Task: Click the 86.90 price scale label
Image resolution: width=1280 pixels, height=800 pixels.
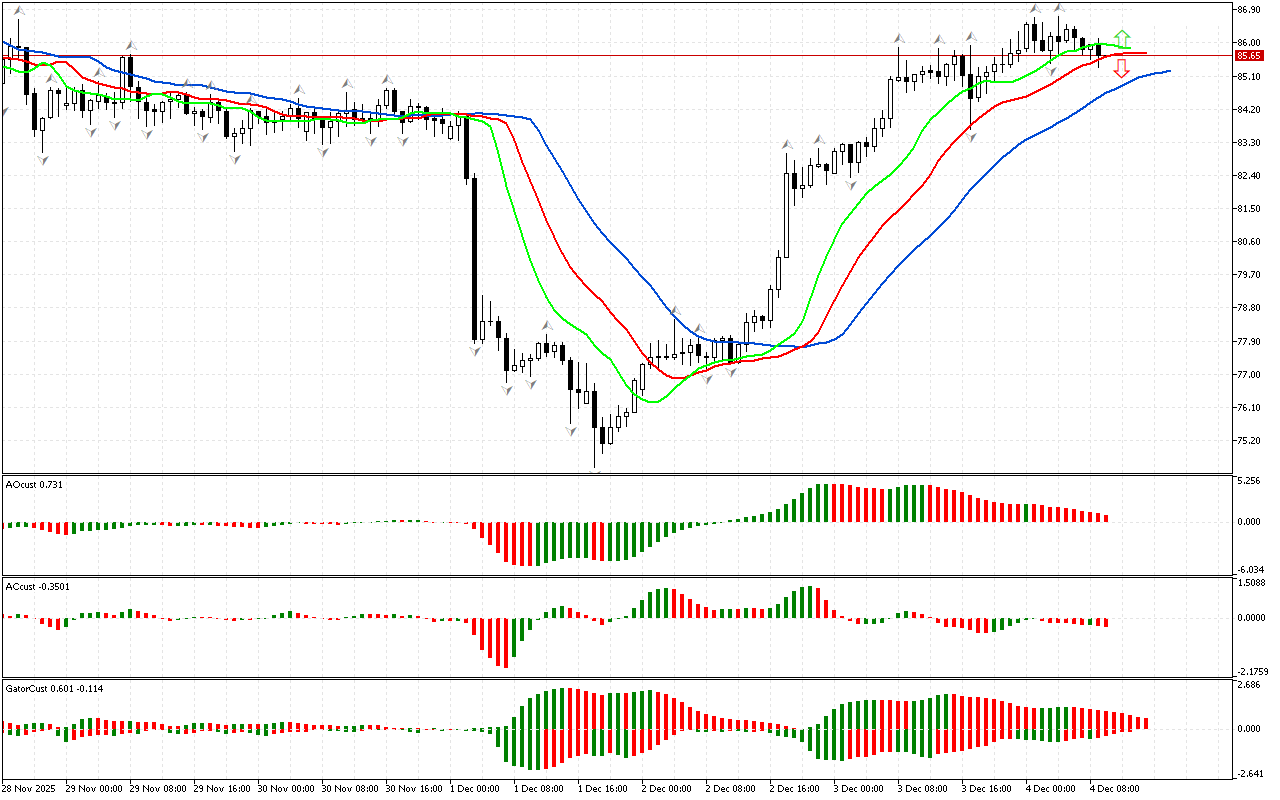Action: [x=1247, y=10]
